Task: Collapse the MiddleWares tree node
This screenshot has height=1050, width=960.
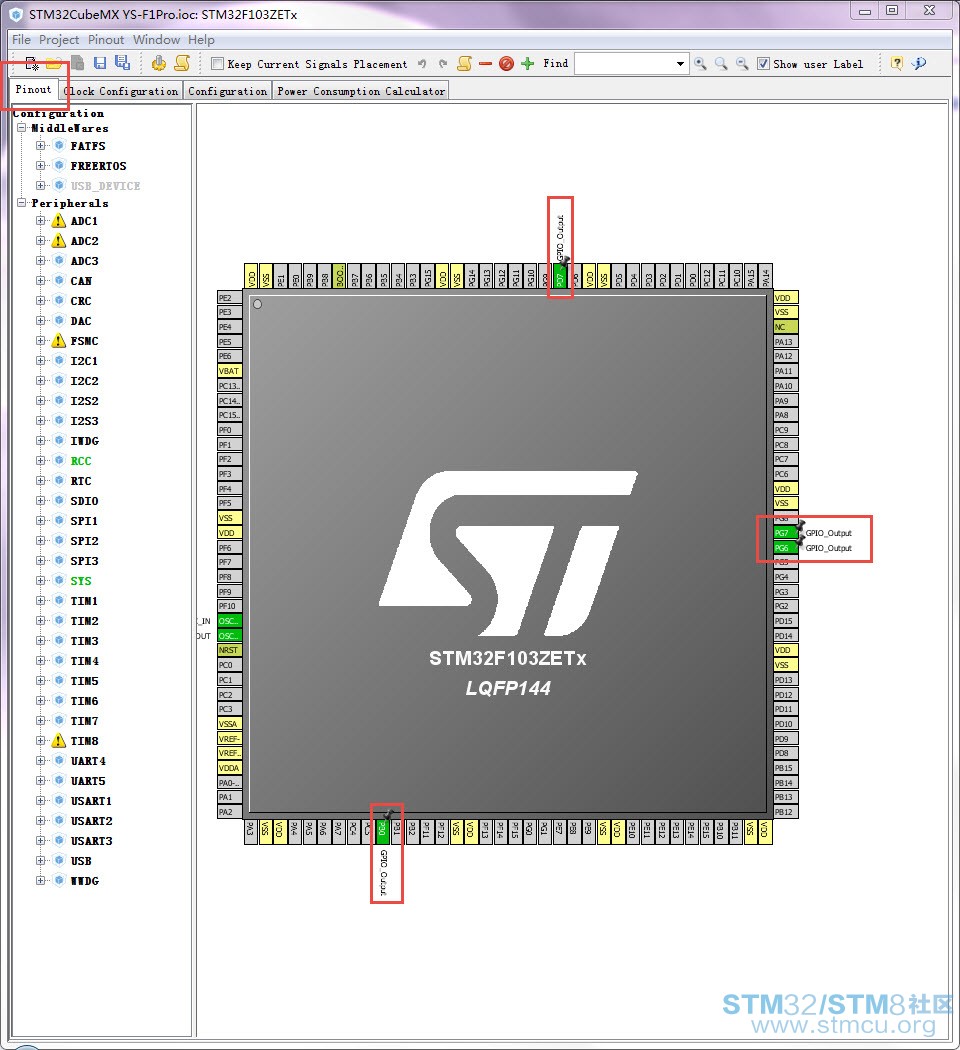Action: [21, 127]
